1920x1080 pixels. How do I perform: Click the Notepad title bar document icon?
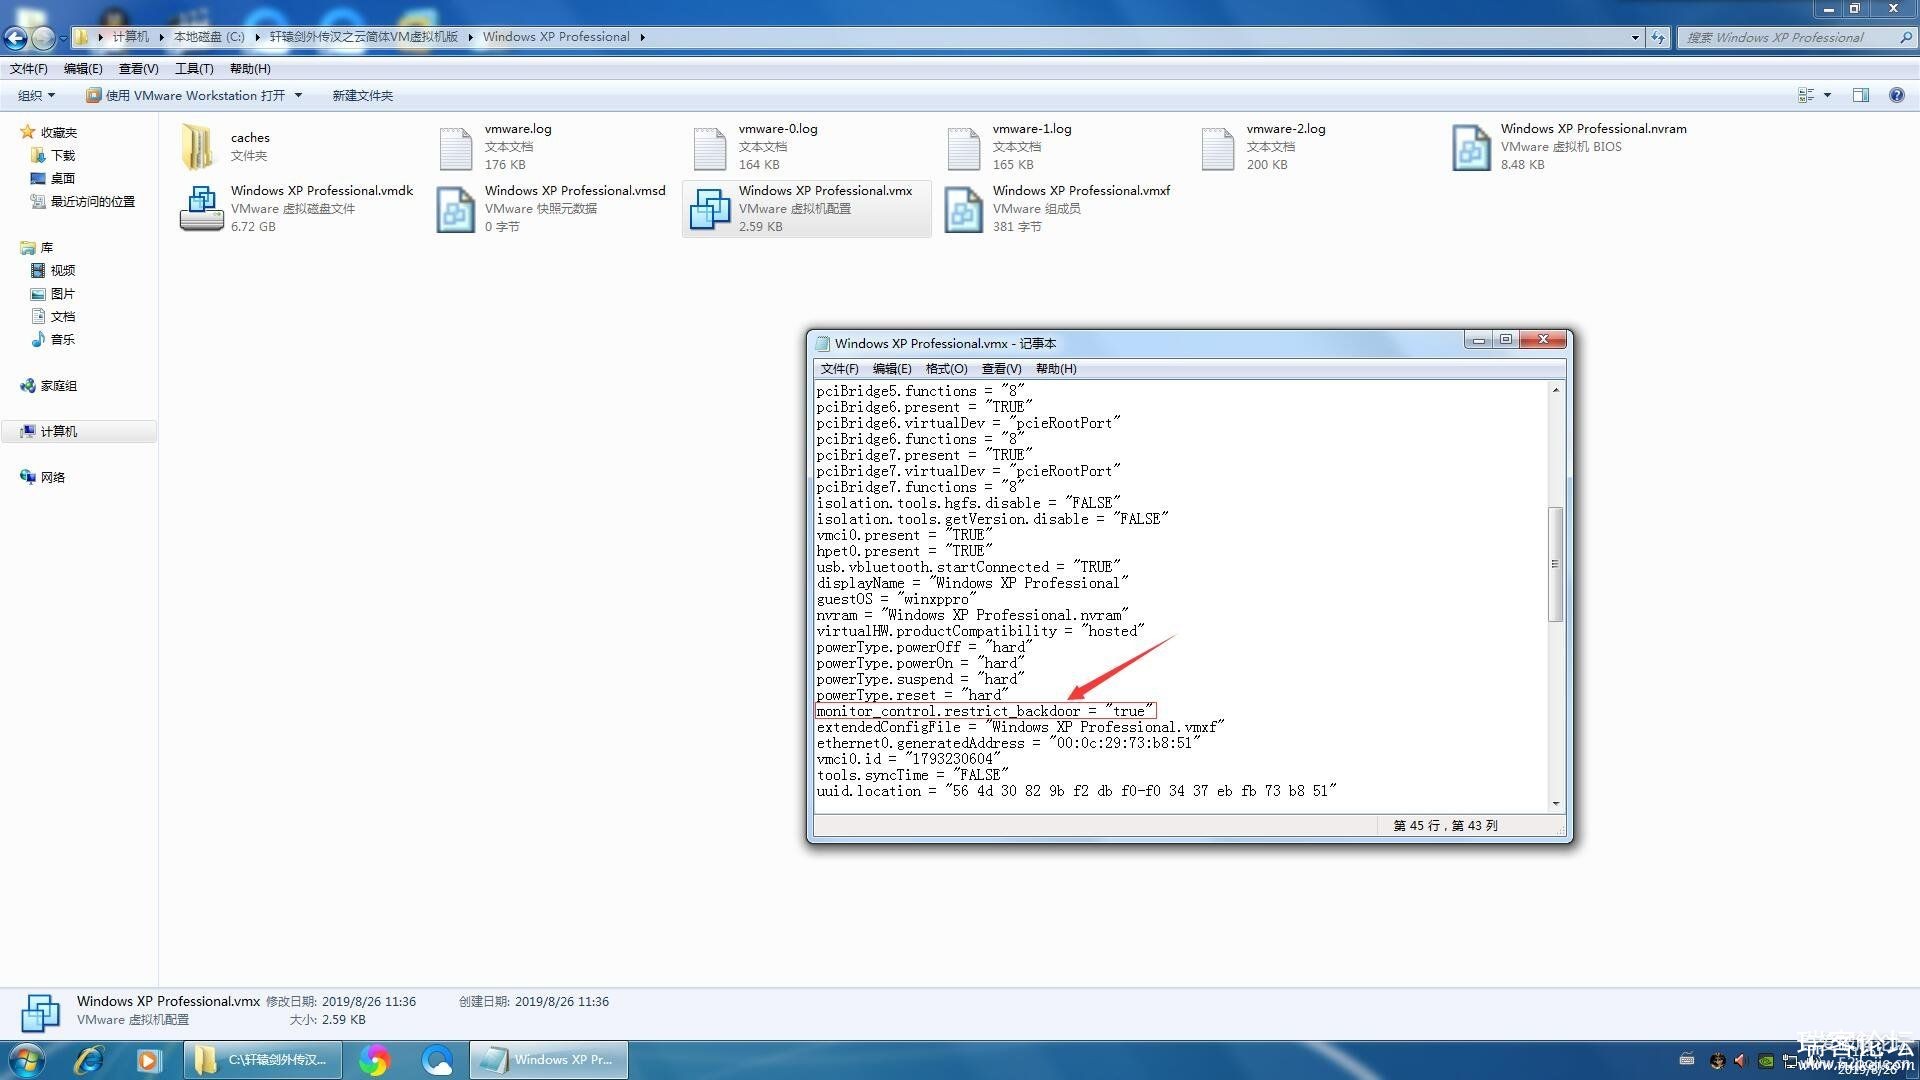tap(823, 343)
